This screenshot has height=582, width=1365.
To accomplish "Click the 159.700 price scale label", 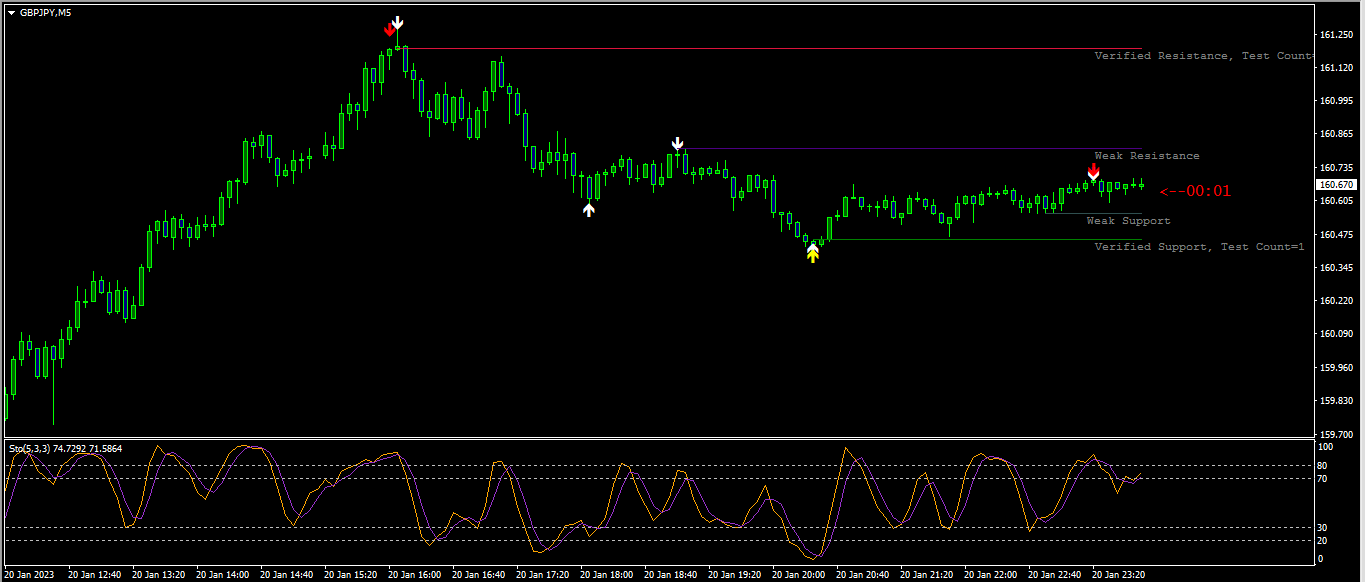I will pyautogui.click(x=1336, y=435).
